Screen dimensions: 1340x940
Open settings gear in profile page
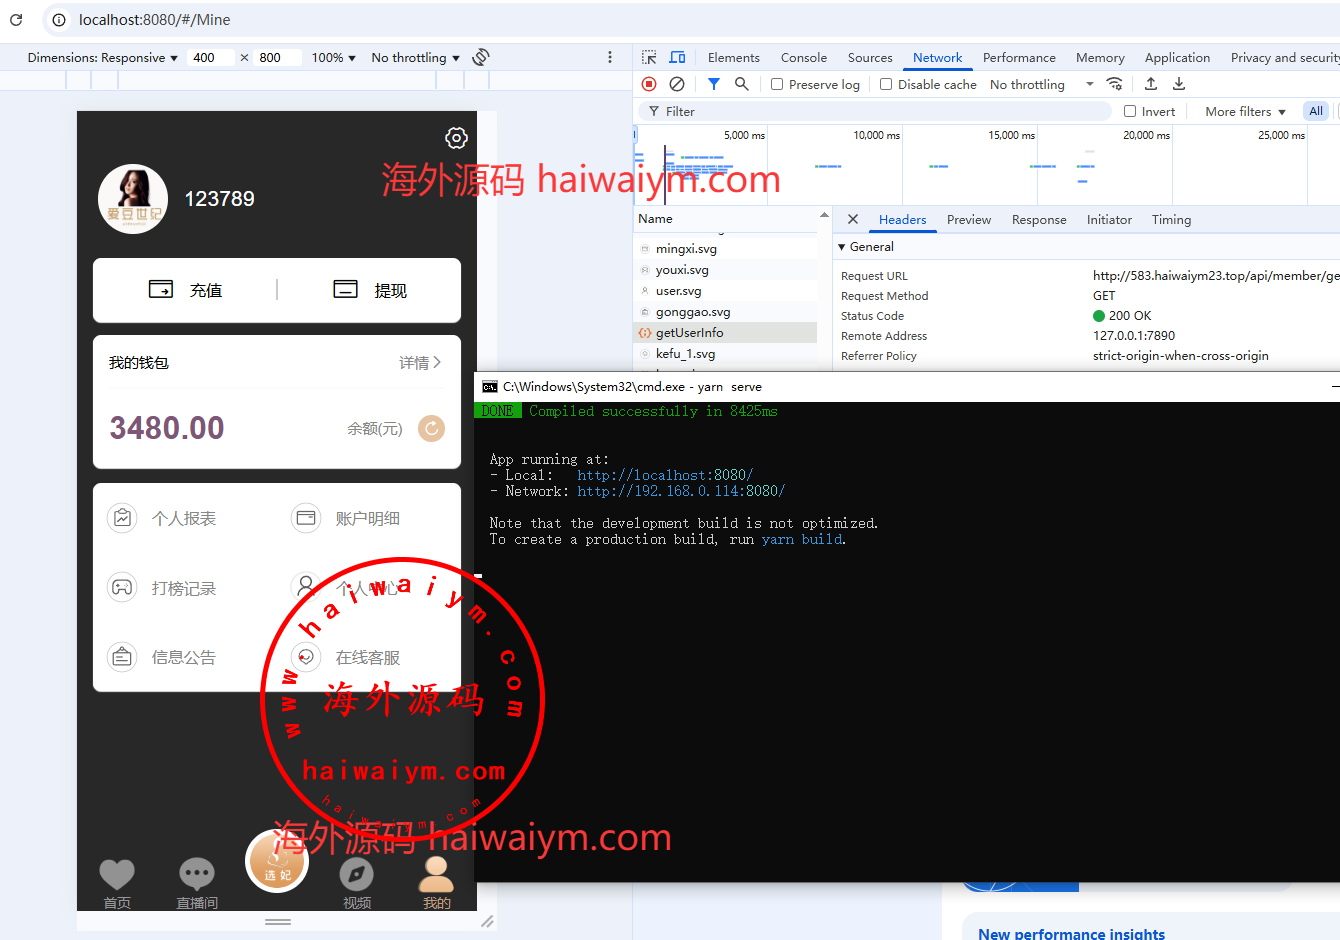(456, 138)
